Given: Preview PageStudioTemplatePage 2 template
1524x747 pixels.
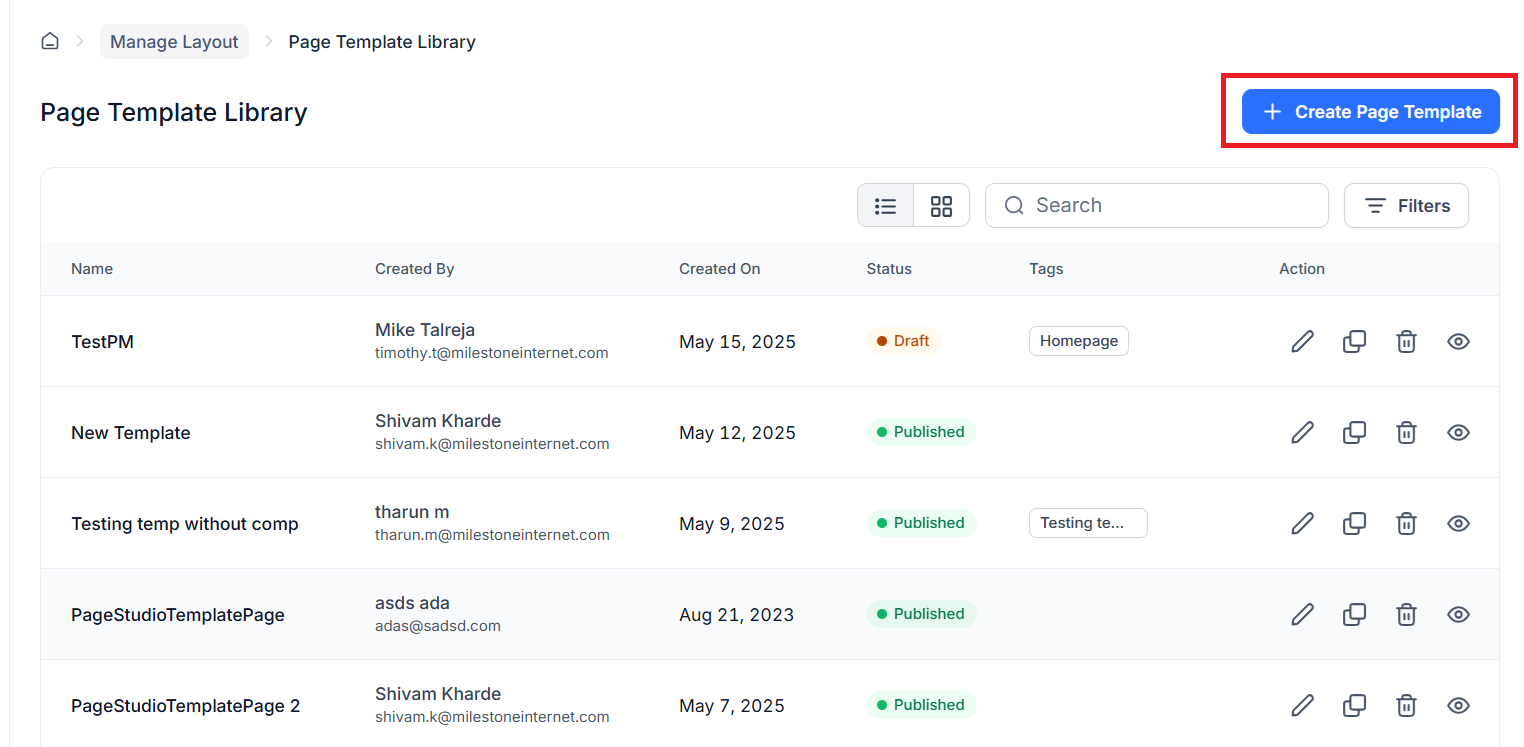Looking at the screenshot, I should tap(1459, 706).
